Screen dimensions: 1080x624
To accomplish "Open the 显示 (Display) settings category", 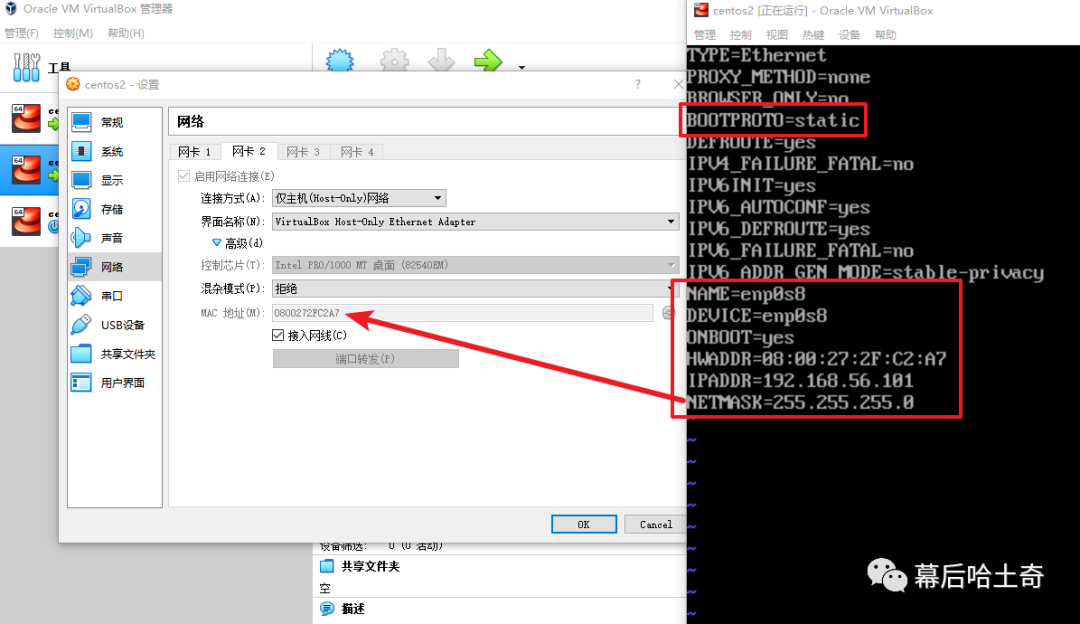I will pyautogui.click(x=110, y=180).
